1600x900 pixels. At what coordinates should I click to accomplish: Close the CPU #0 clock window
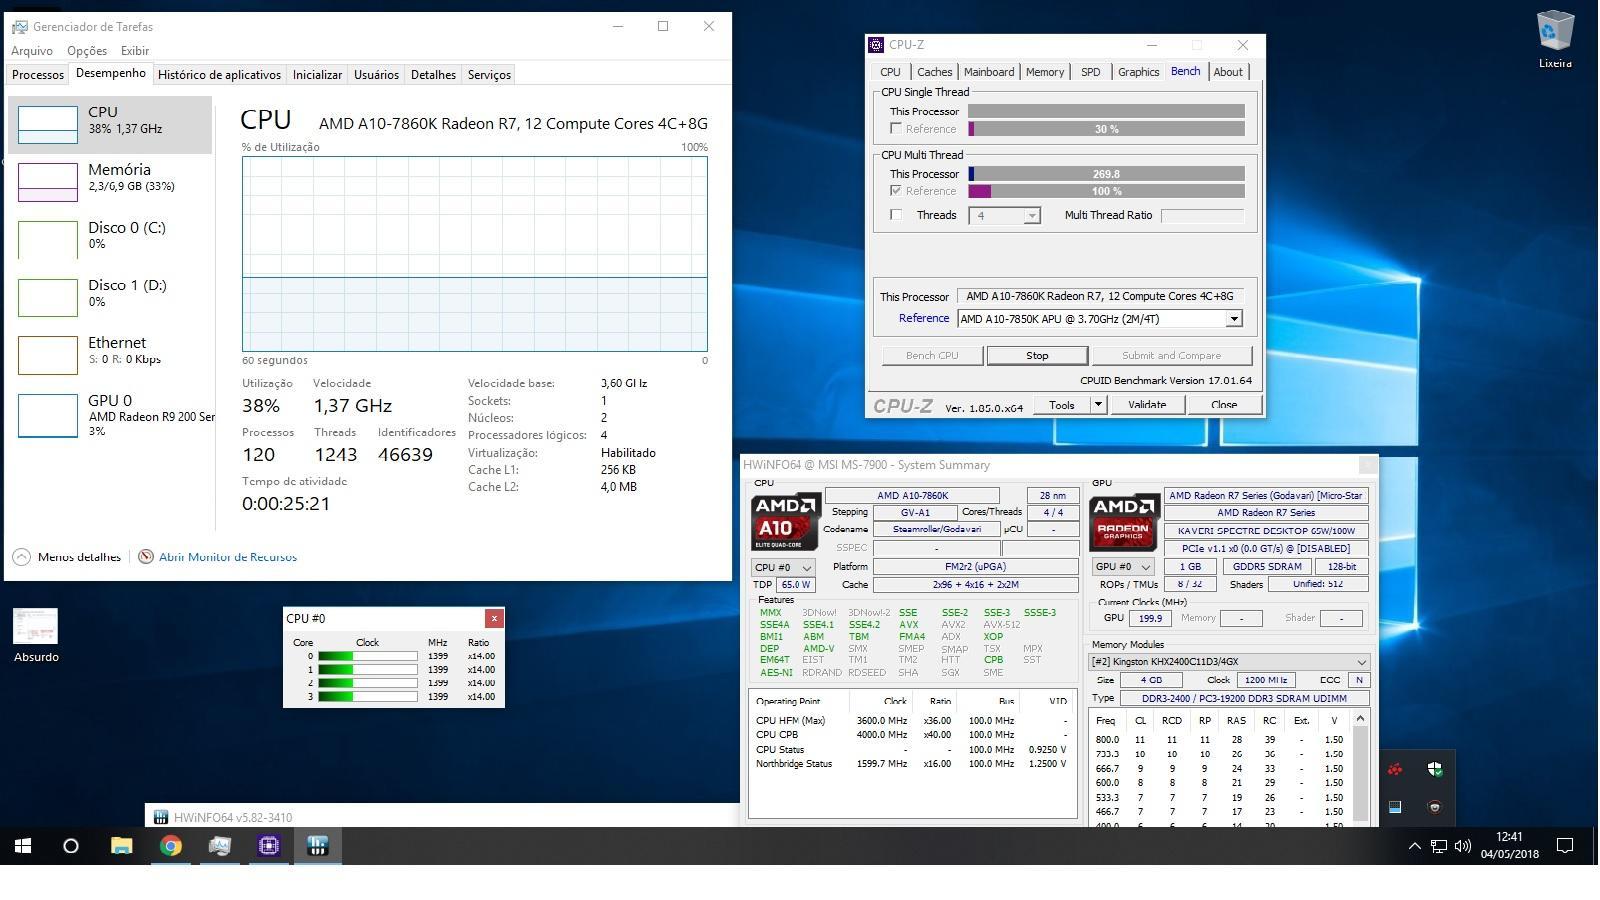[x=494, y=618]
